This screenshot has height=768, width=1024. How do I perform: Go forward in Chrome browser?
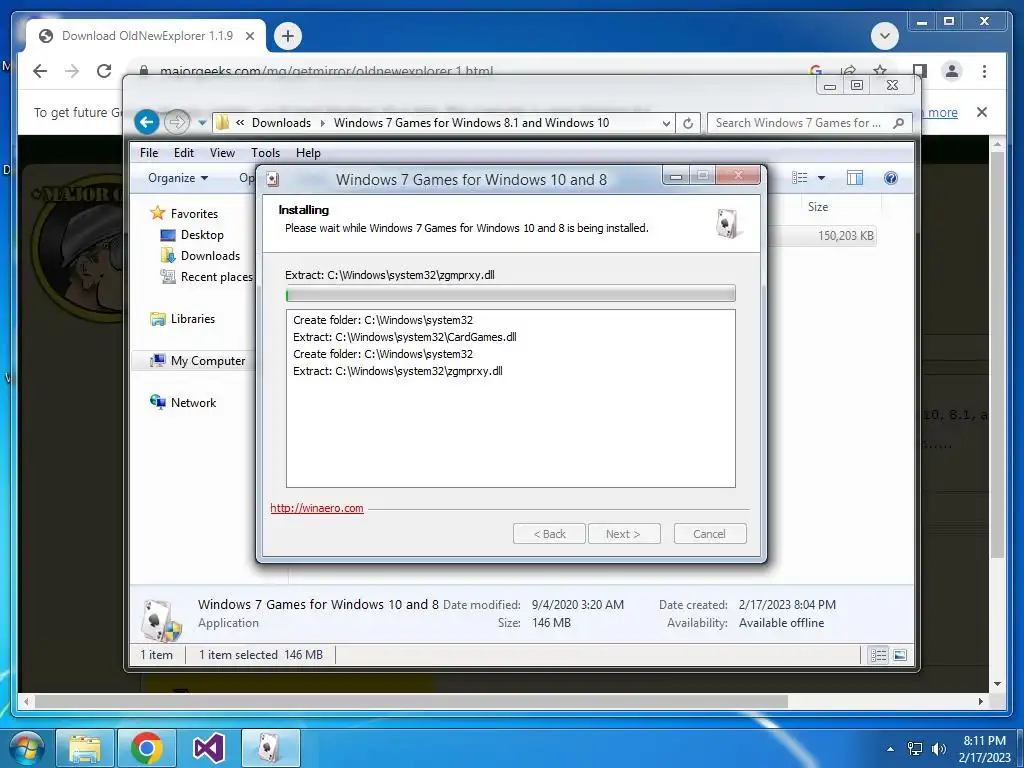click(x=72, y=71)
